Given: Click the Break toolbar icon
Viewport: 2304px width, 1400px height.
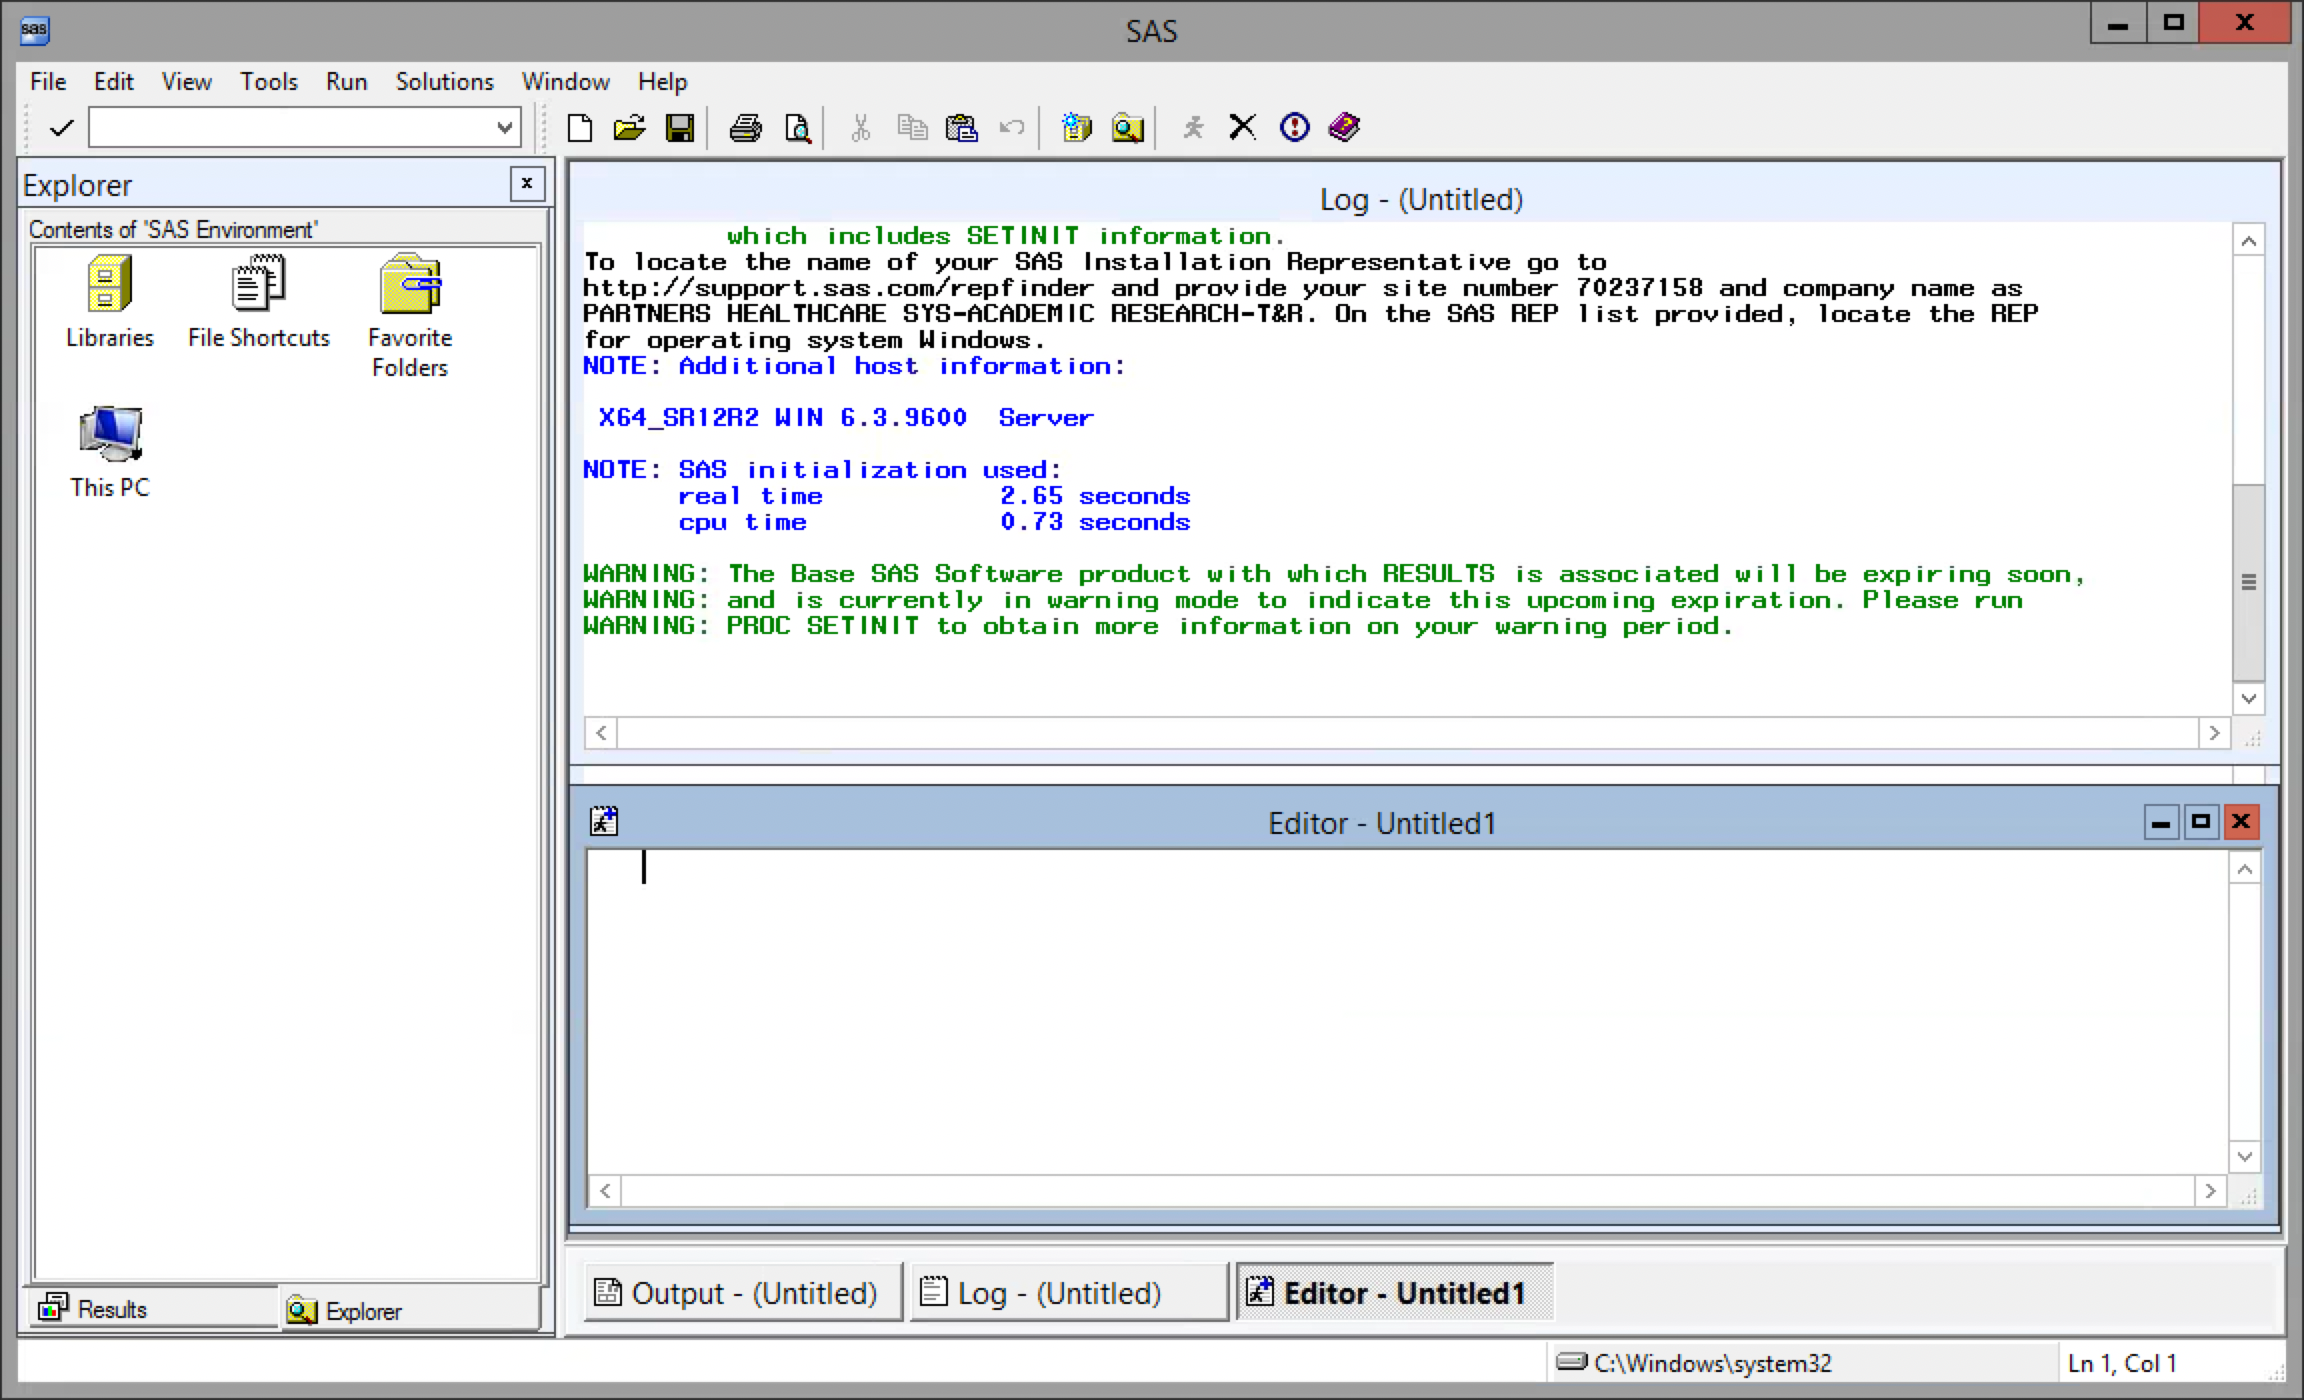Looking at the screenshot, I should 1294,128.
